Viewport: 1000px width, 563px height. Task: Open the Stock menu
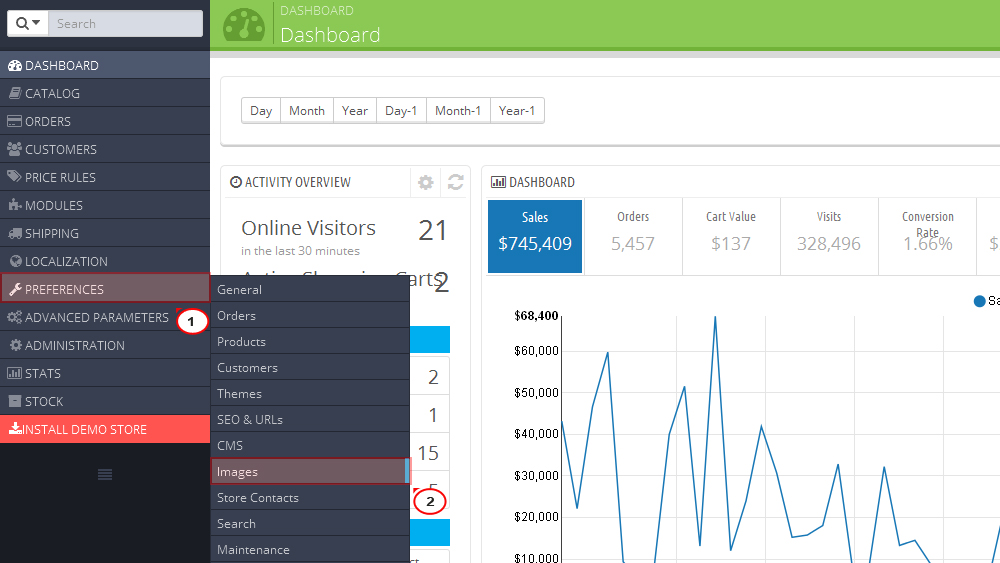click(x=105, y=402)
